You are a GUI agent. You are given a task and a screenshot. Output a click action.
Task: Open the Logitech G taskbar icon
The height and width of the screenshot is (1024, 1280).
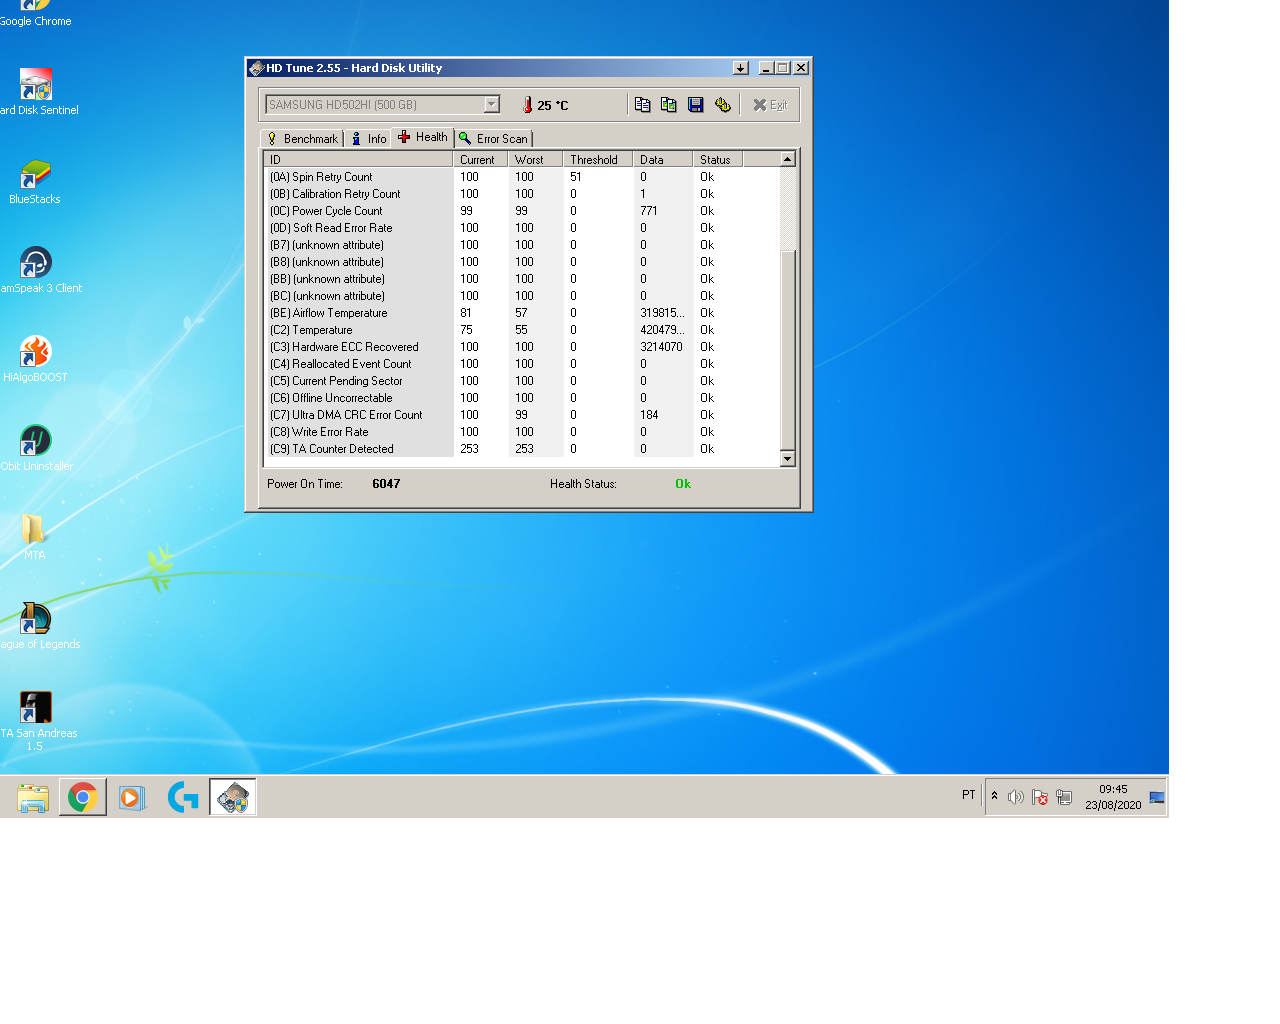182,797
